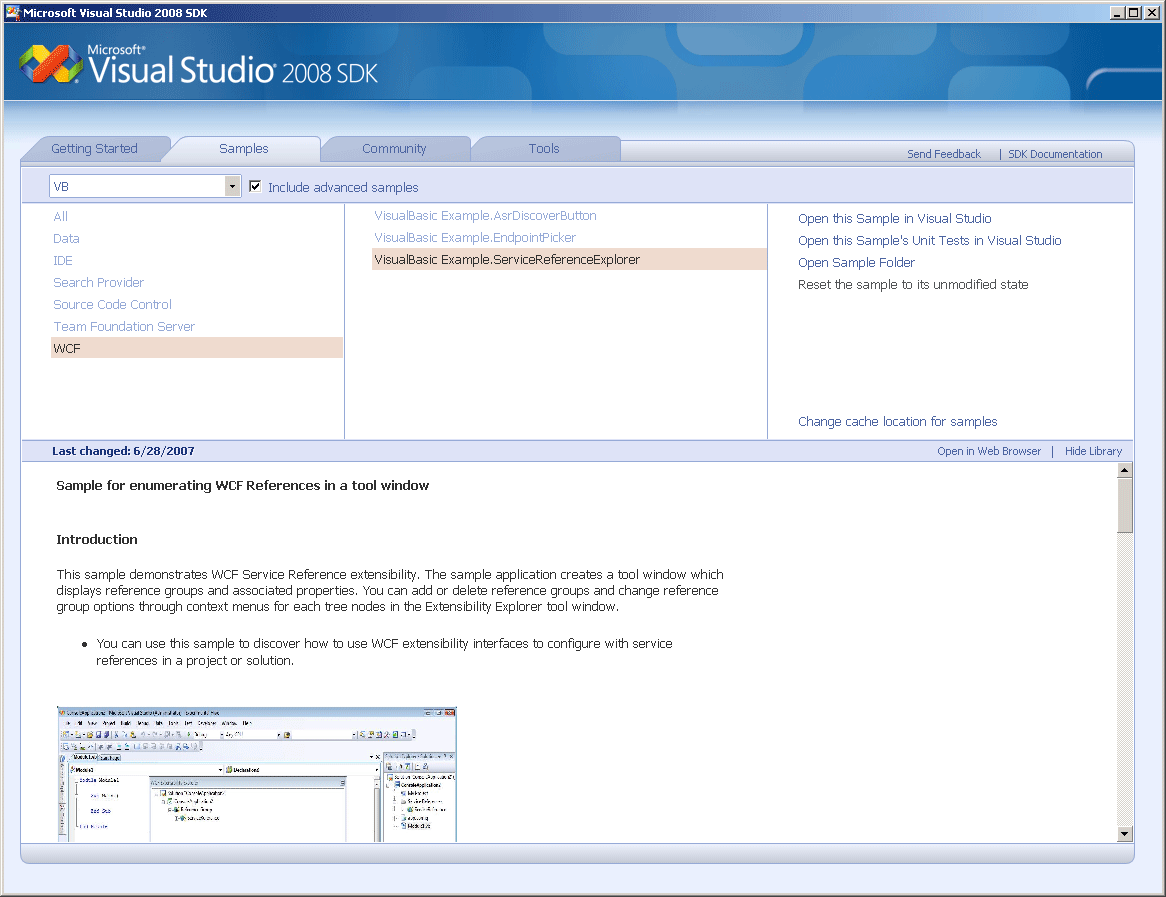Select the All category
Image resolution: width=1166 pixels, height=897 pixels.
coord(60,216)
